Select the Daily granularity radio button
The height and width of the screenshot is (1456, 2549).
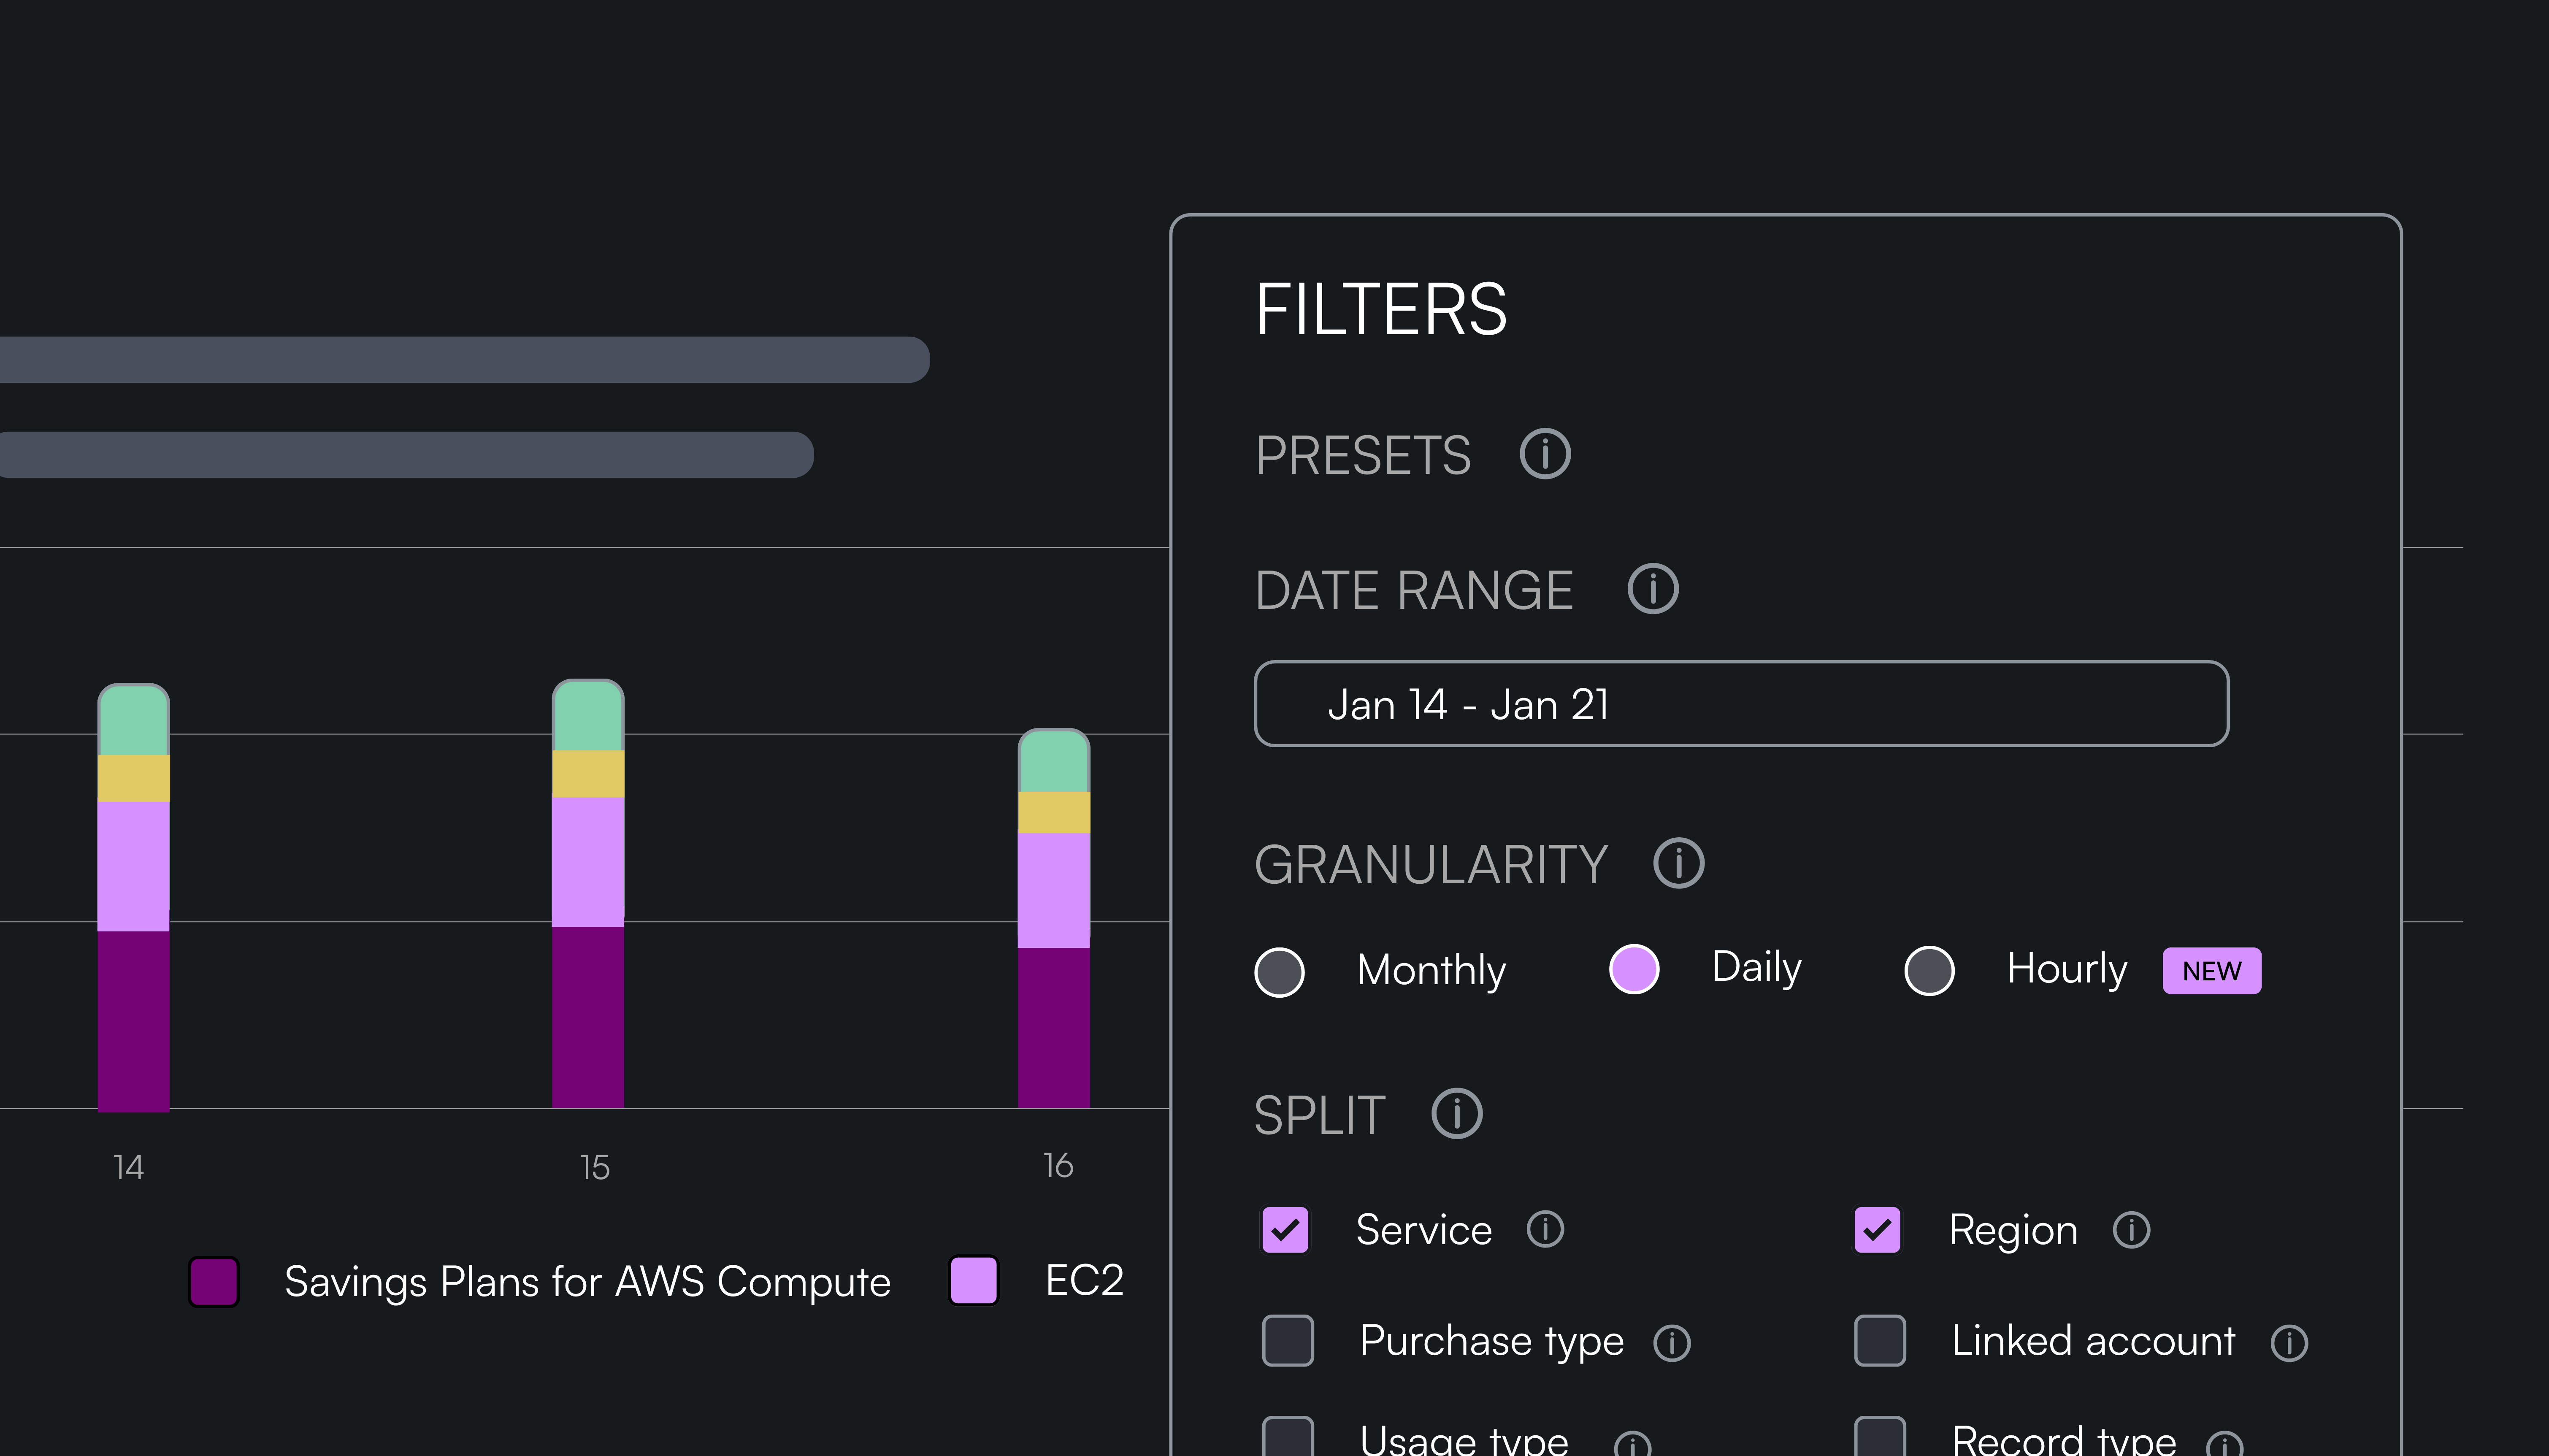[1634, 969]
